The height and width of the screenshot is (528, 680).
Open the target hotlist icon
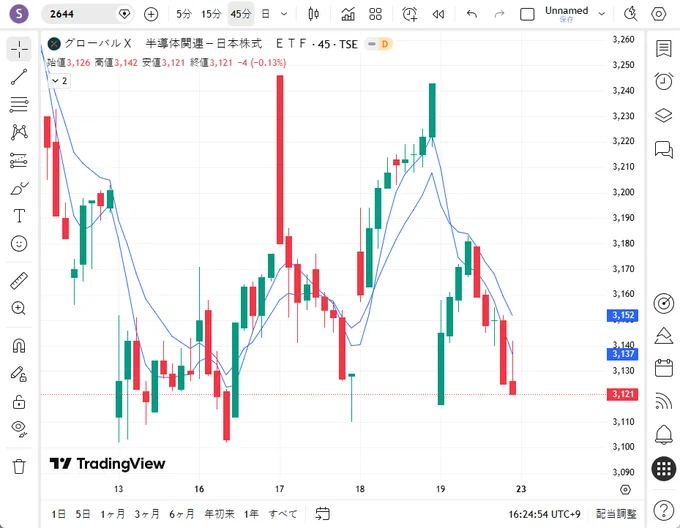664,303
